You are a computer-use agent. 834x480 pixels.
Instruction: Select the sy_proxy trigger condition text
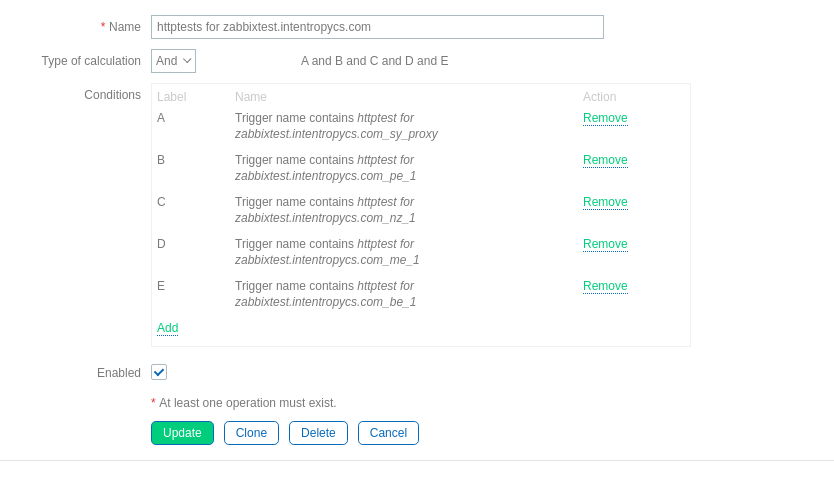[x=336, y=126]
